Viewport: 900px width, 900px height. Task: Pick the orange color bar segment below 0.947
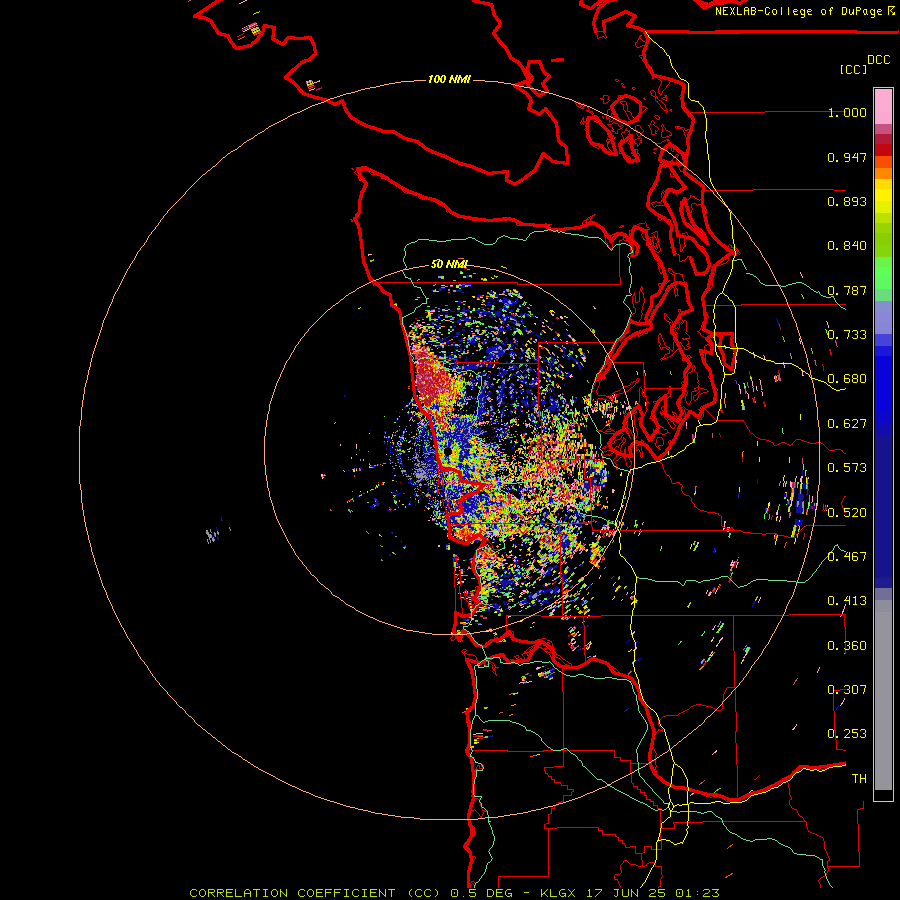click(x=883, y=173)
